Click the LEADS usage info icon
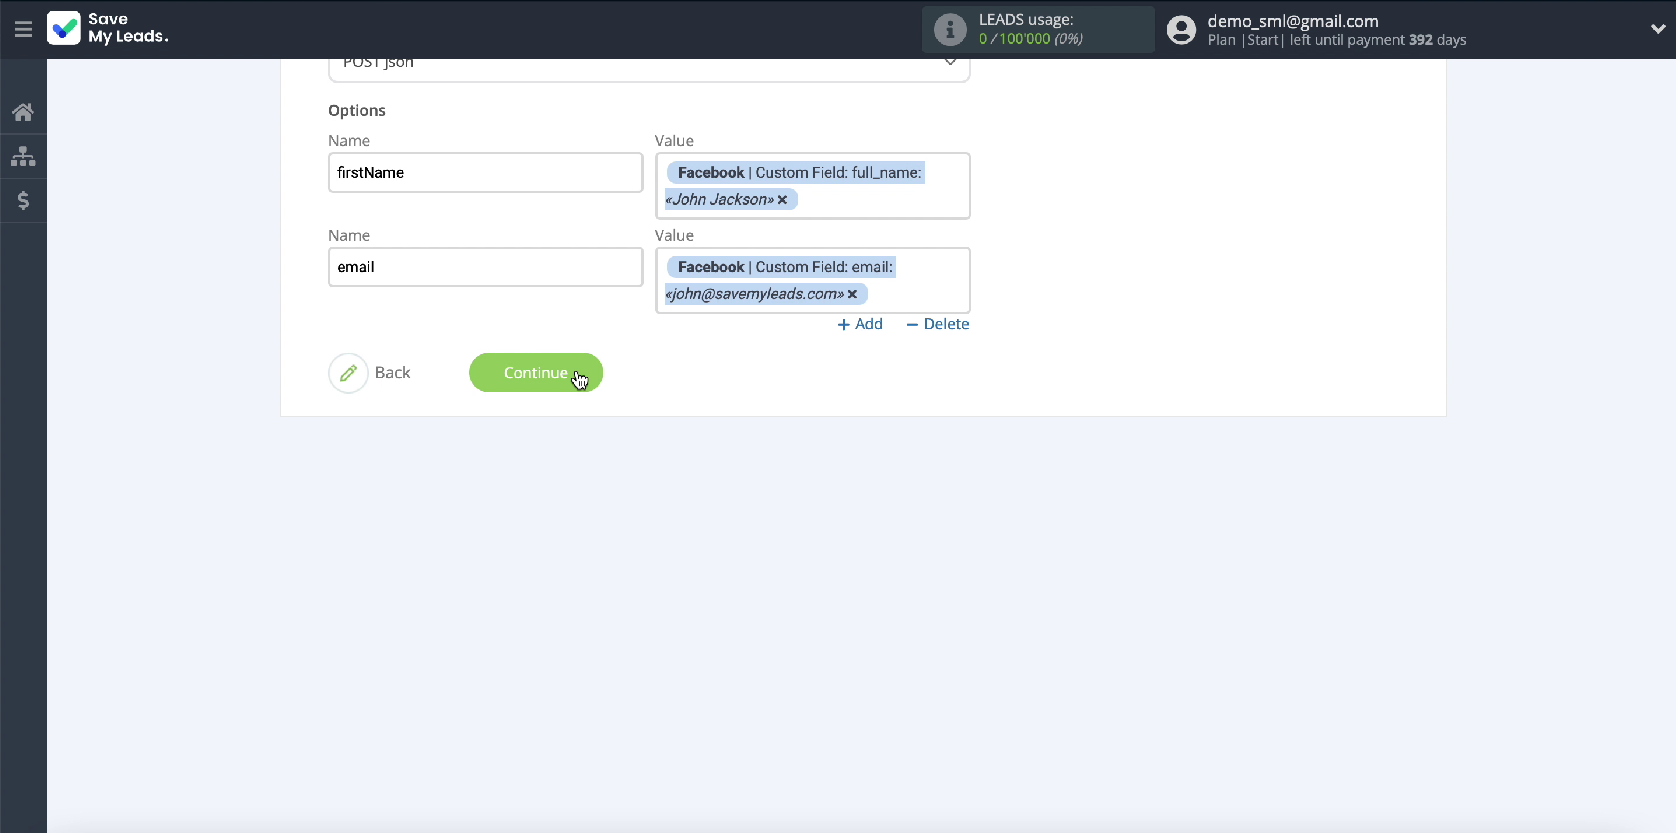The image size is (1676, 833). (950, 29)
